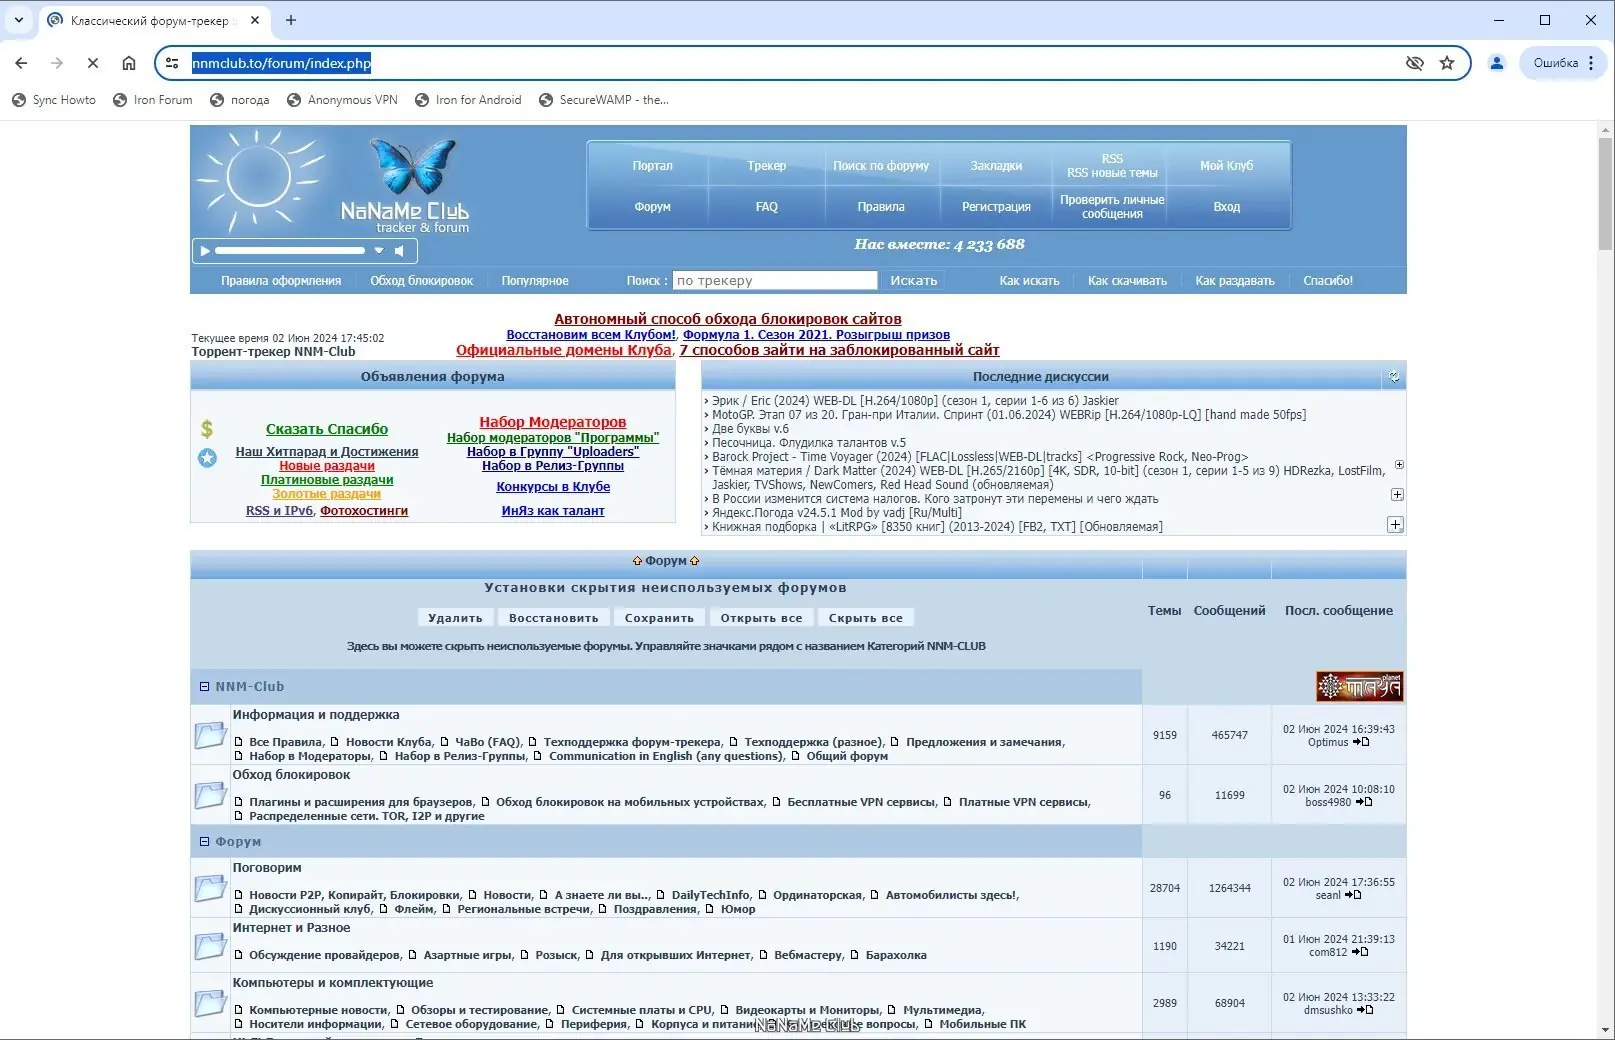Open the site information icon in the address bar
Viewport: 1615px width, 1040px height.
[x=172, y=63]
